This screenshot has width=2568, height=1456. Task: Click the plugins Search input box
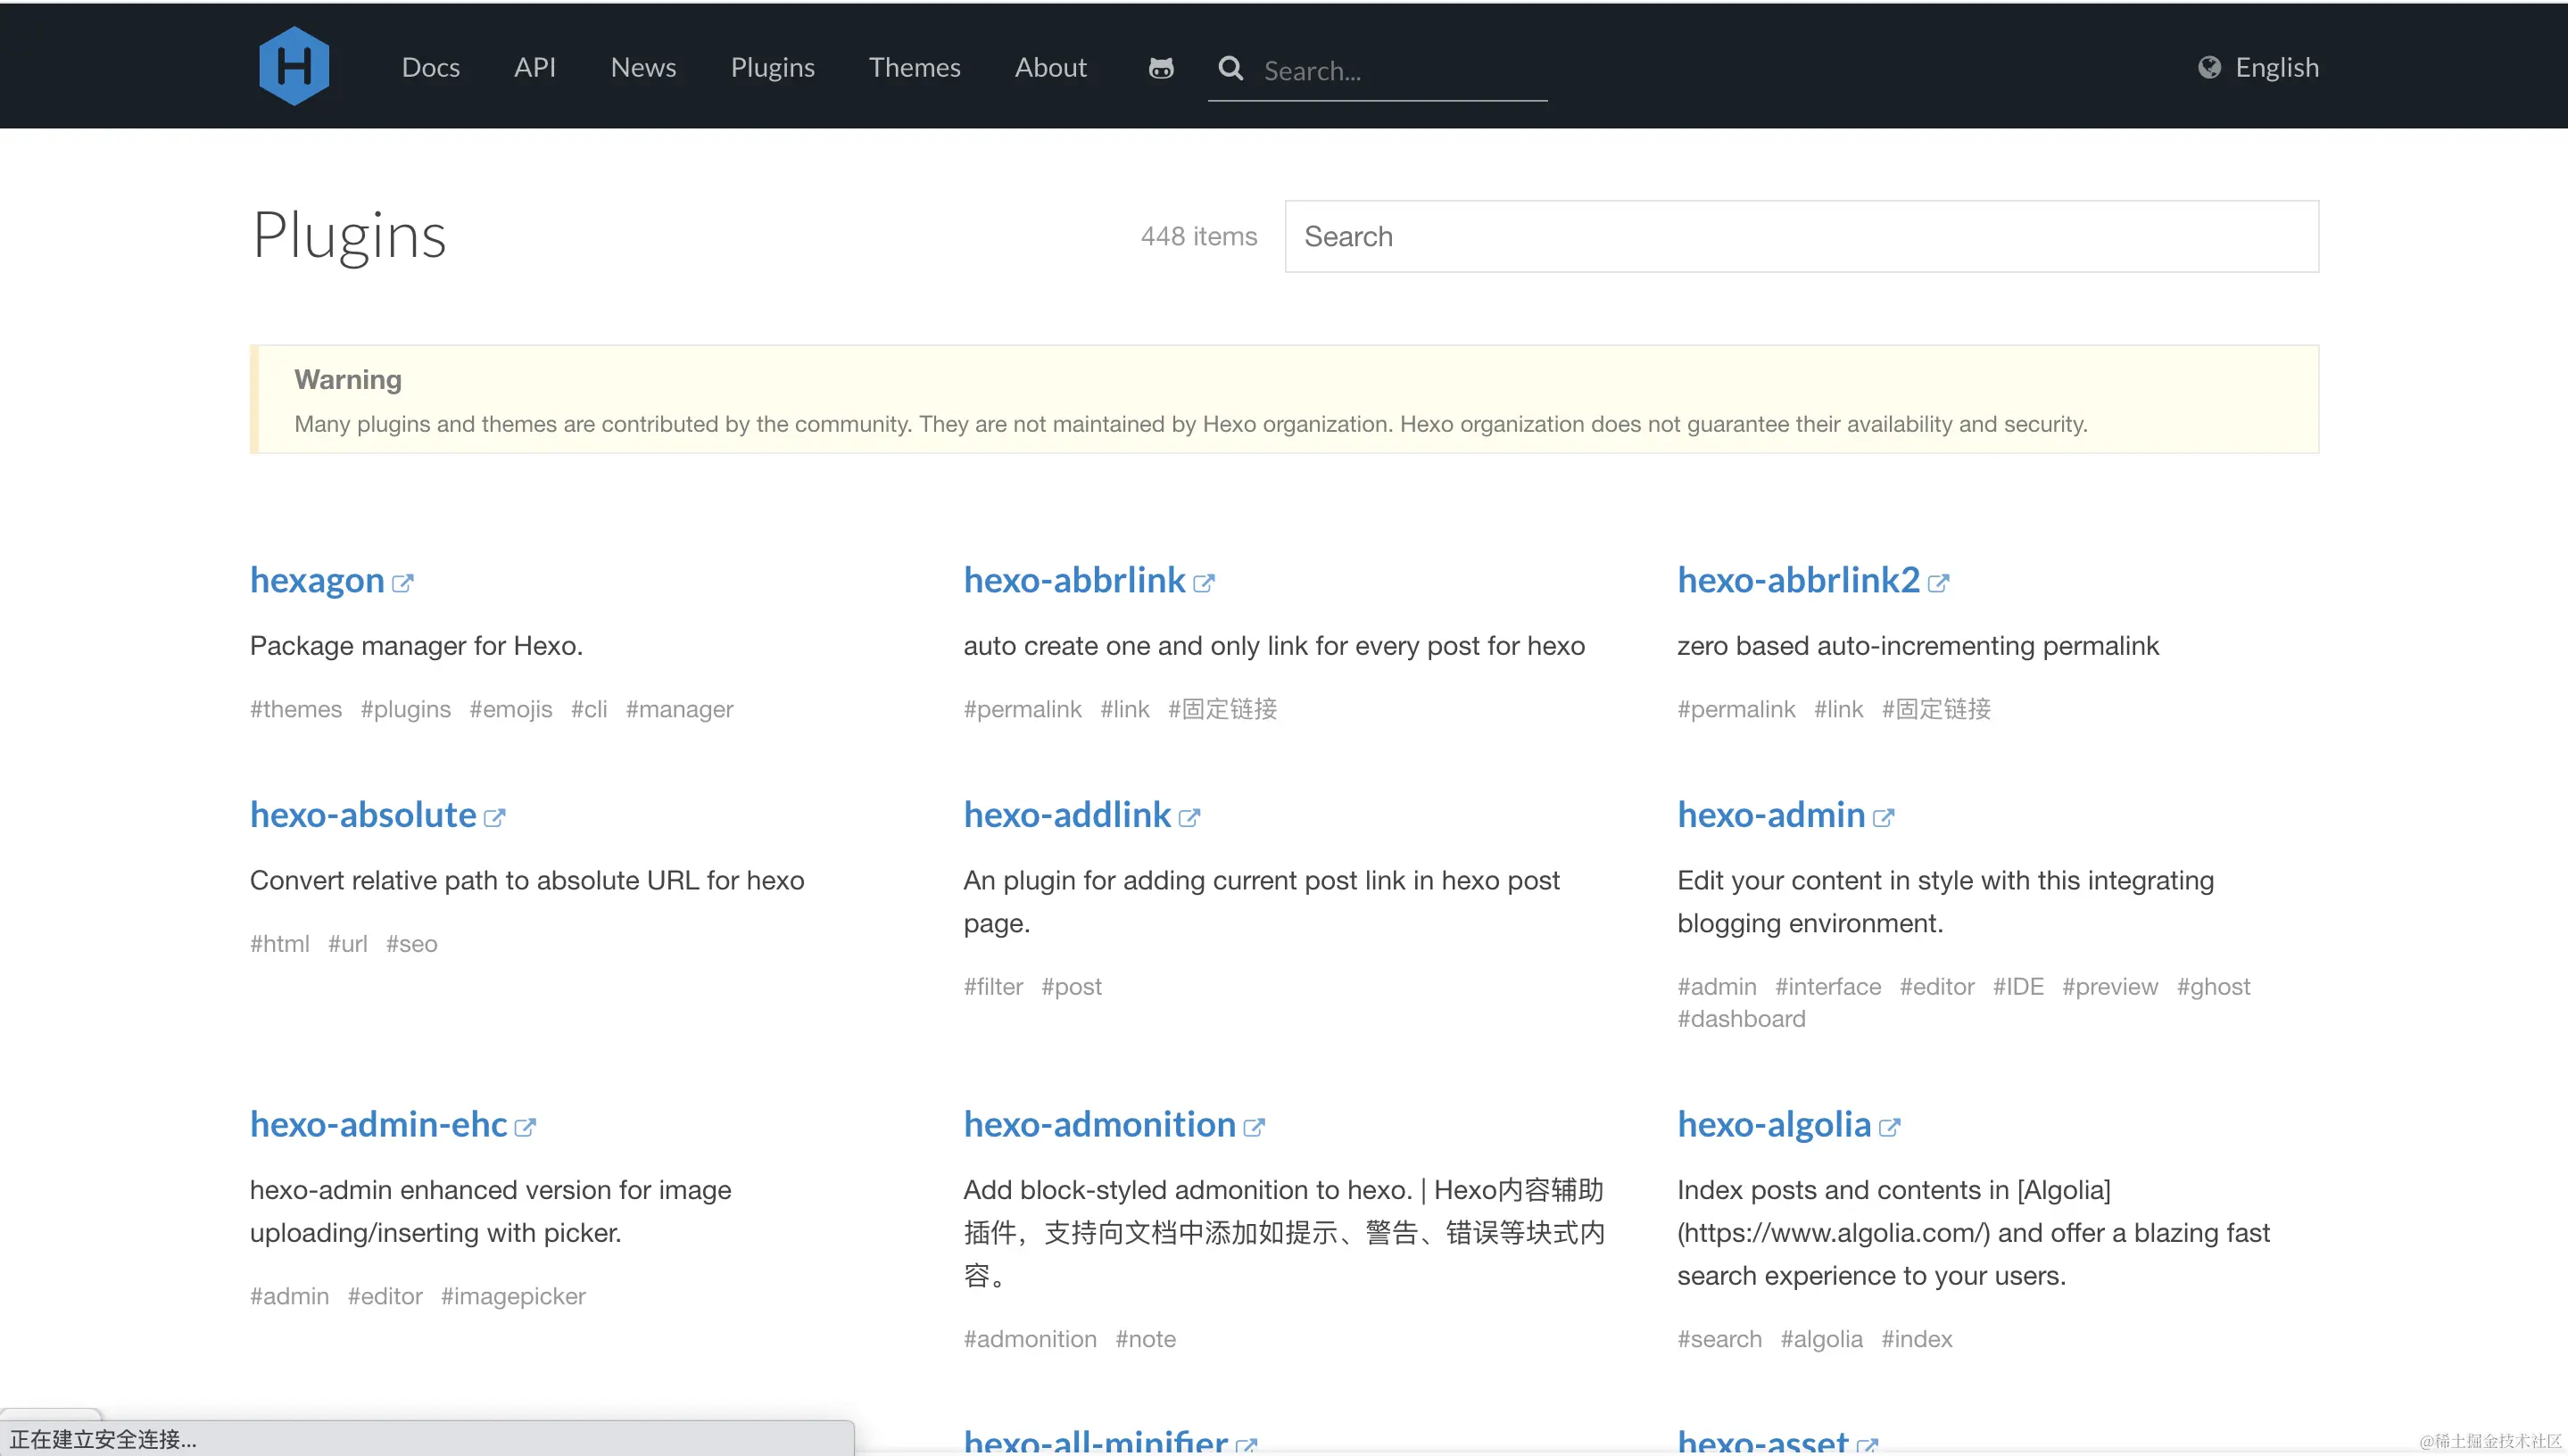coord(1801,236)
